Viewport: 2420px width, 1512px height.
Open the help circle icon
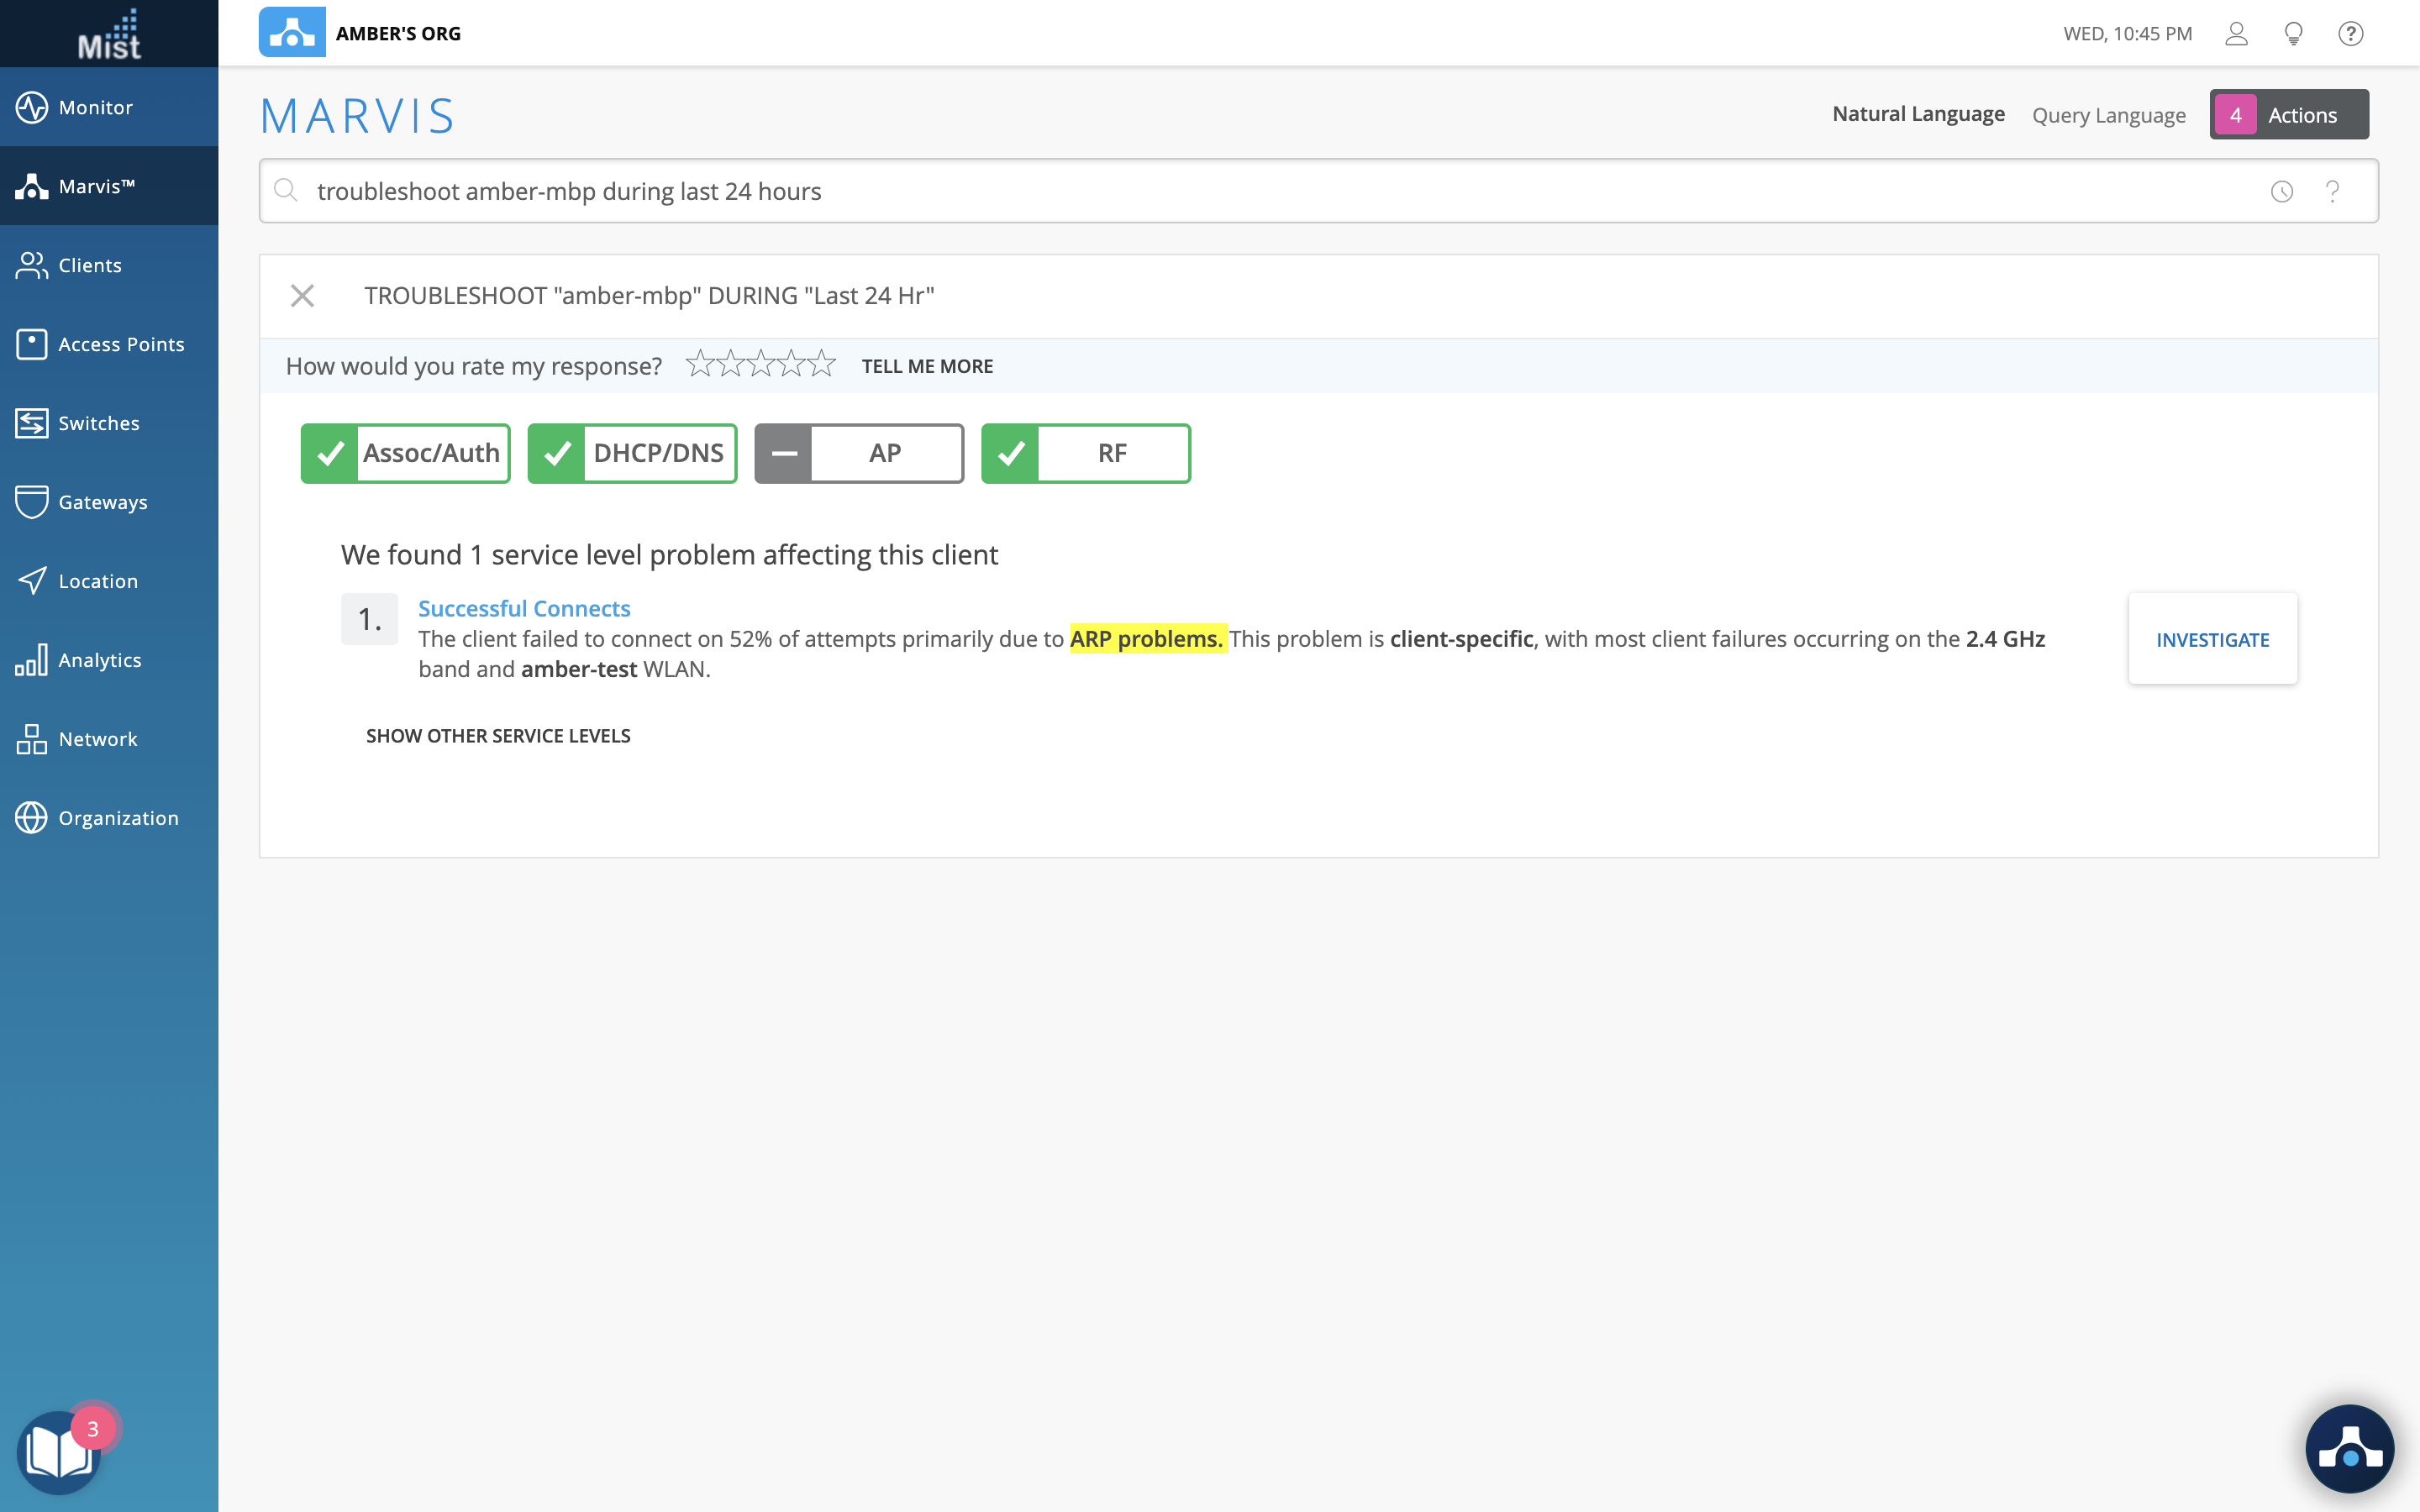pos(2350,34)
